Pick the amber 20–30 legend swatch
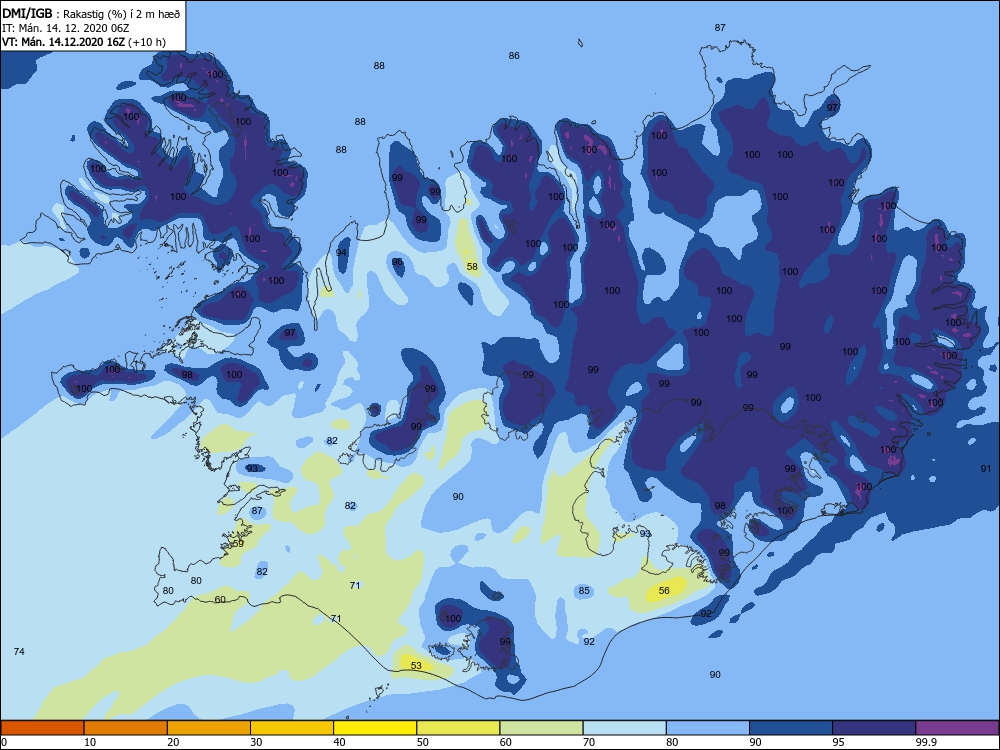1000x750 pixels. point(209,728)
